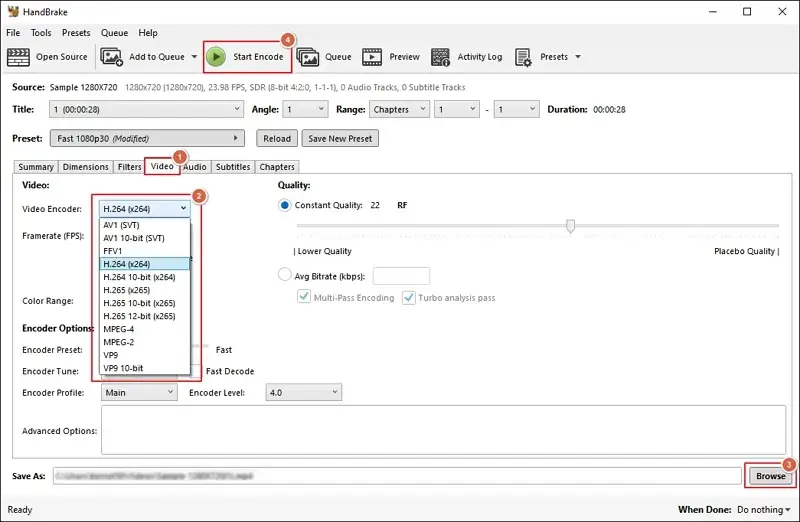
Task: Select VP9 encoder option
Action: coord(145,355)
